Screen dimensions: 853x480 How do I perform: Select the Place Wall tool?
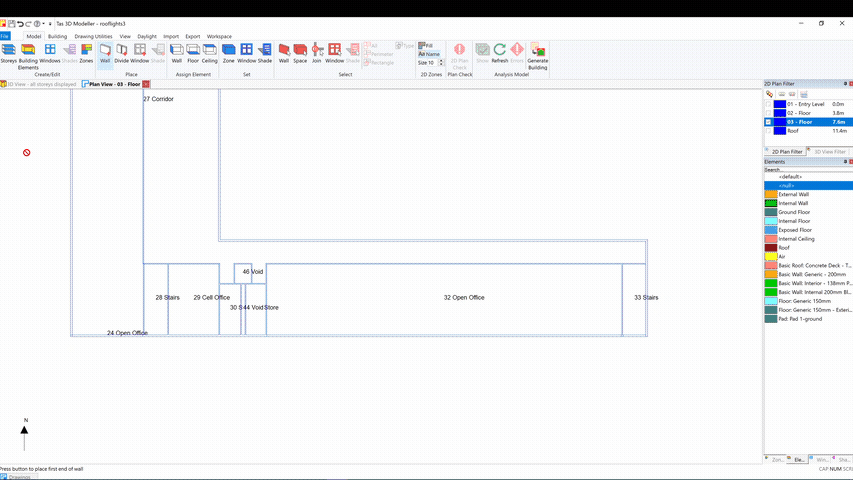coord(105,53)
